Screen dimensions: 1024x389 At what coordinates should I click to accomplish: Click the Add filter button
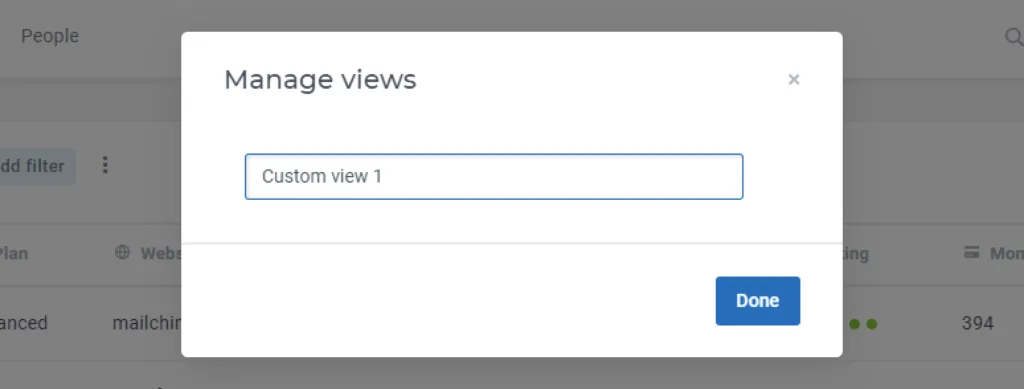[x=38, y=166]
